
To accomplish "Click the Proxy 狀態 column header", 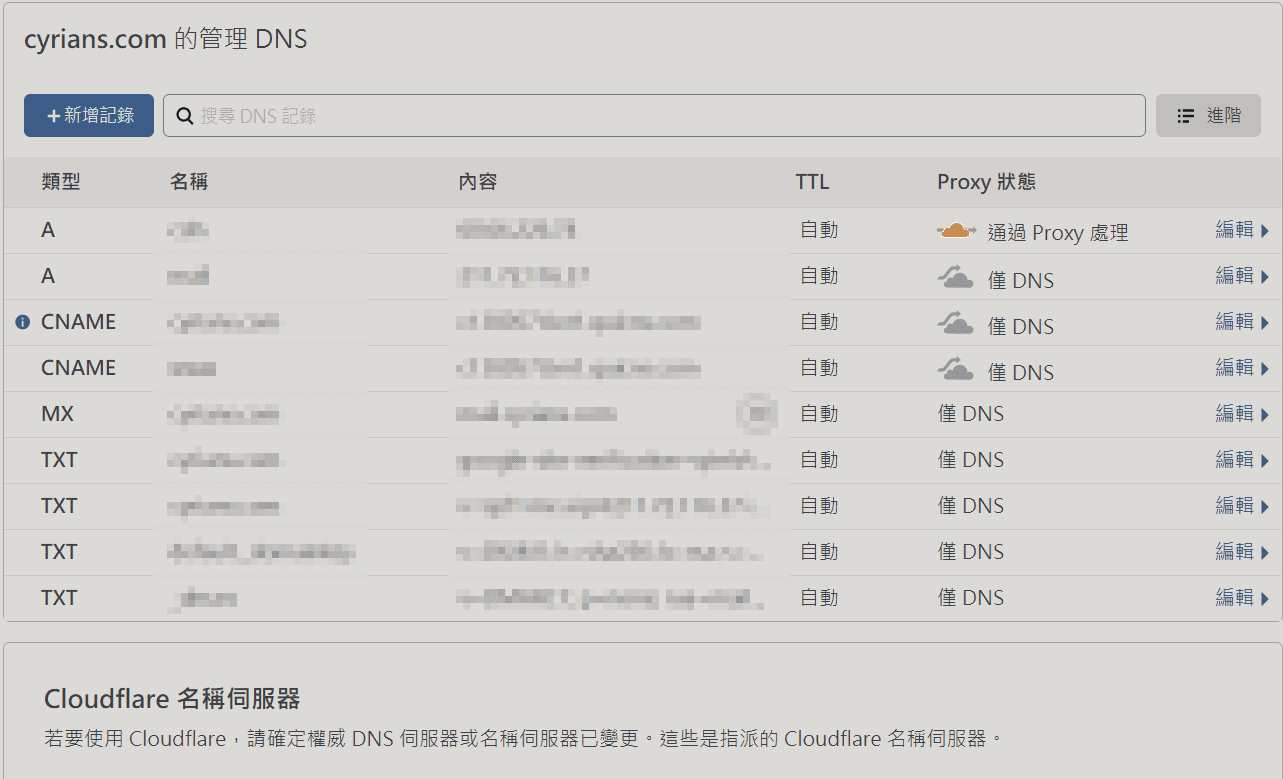I will (x=986, y=182).
